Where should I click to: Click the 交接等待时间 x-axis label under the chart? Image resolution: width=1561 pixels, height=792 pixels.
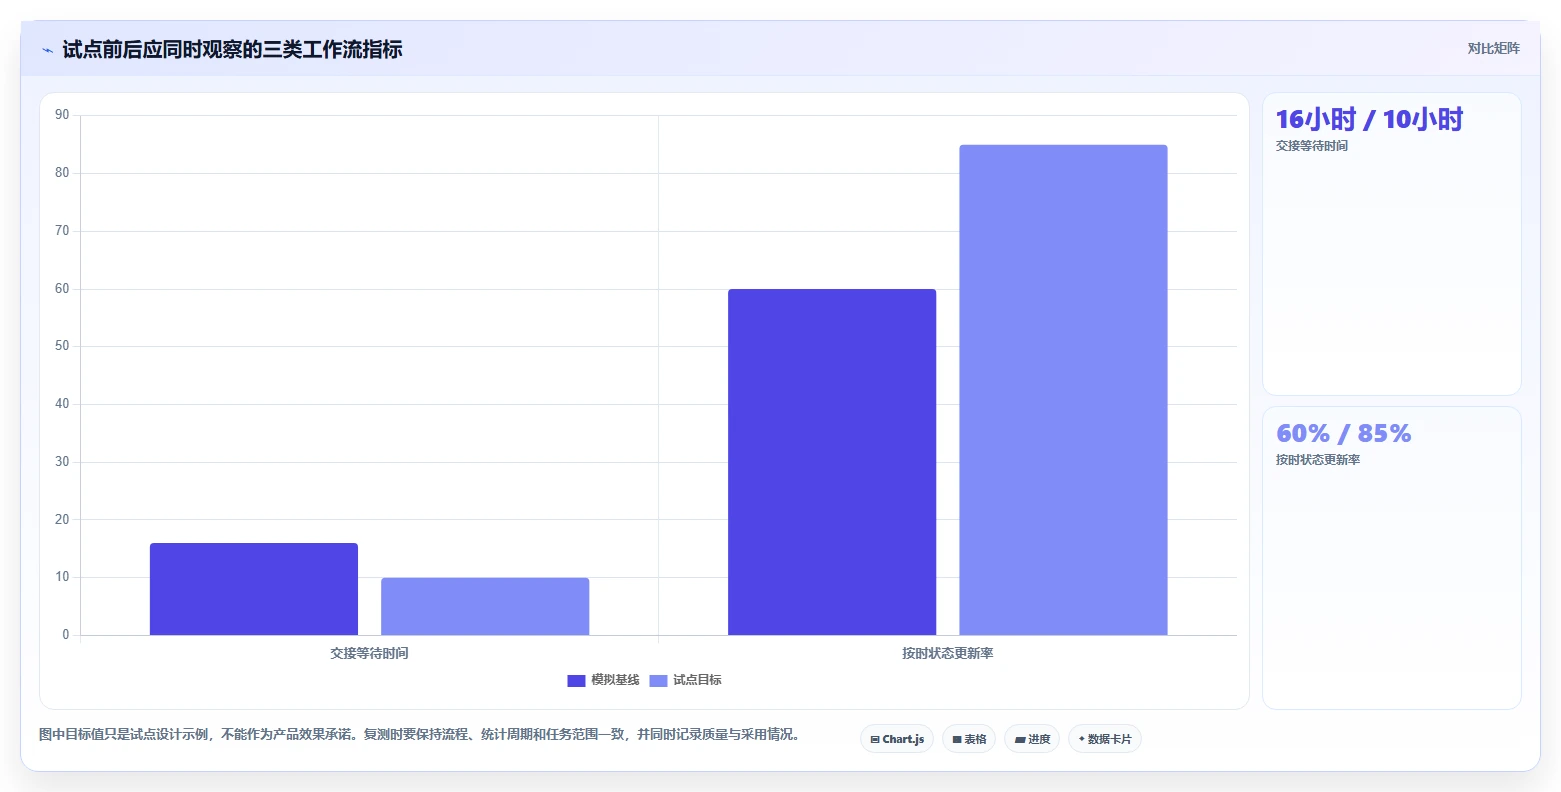[x=369, y=653]
